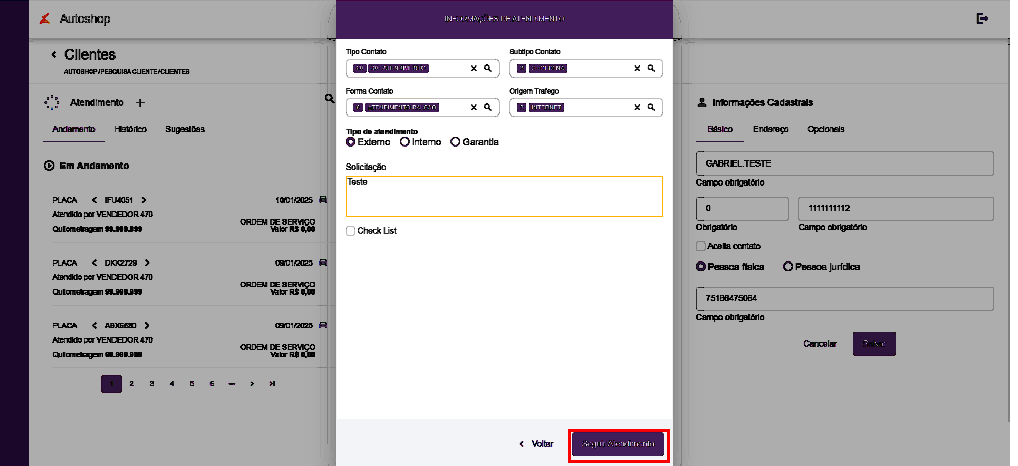Click the 75186475064 document field

point(845,299)
